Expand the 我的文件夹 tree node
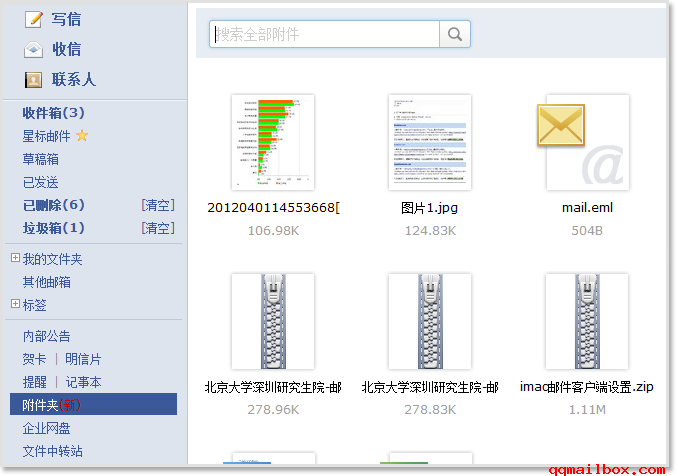The image size is (678, 476). click(15, 258)
